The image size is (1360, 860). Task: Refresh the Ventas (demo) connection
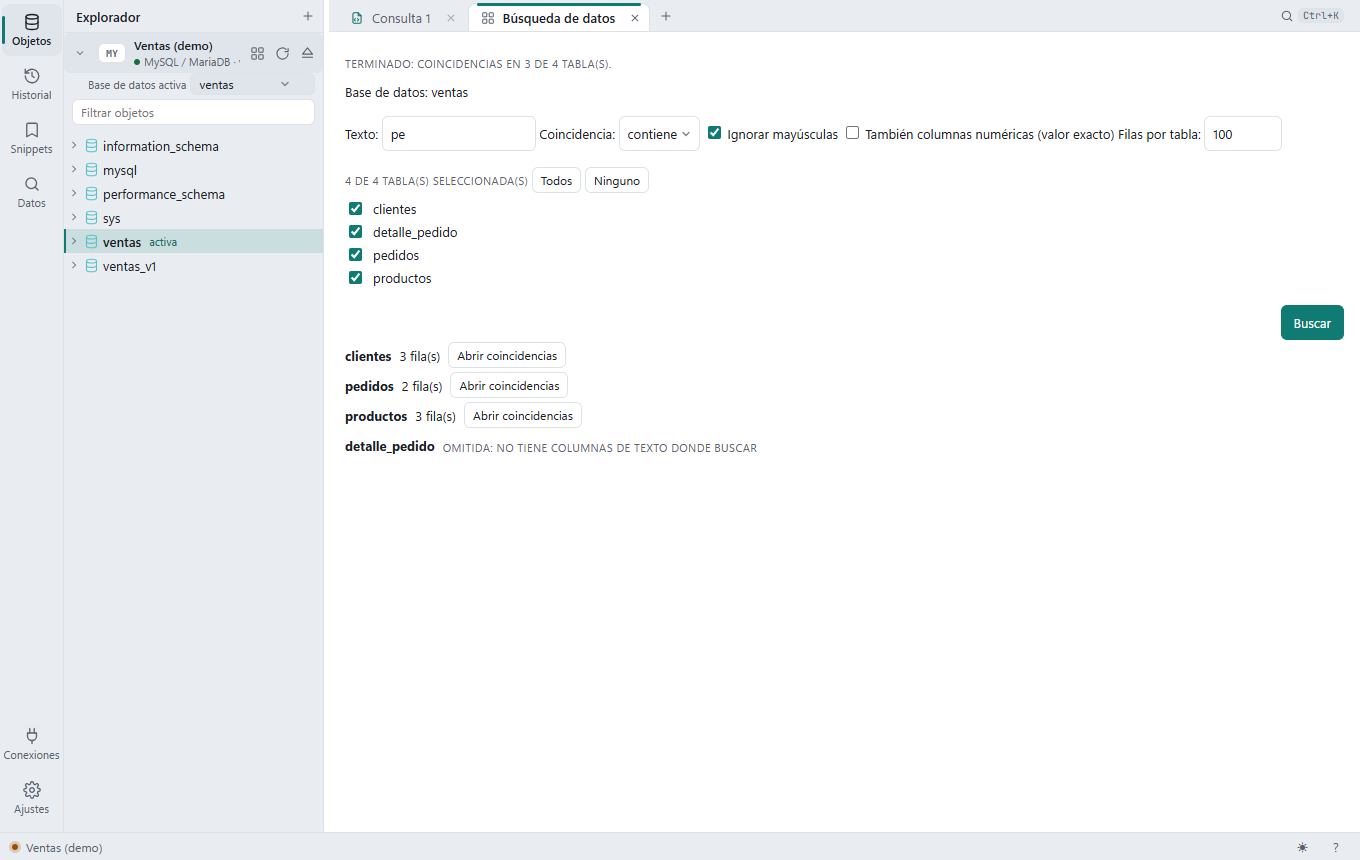tap(282, 53)
